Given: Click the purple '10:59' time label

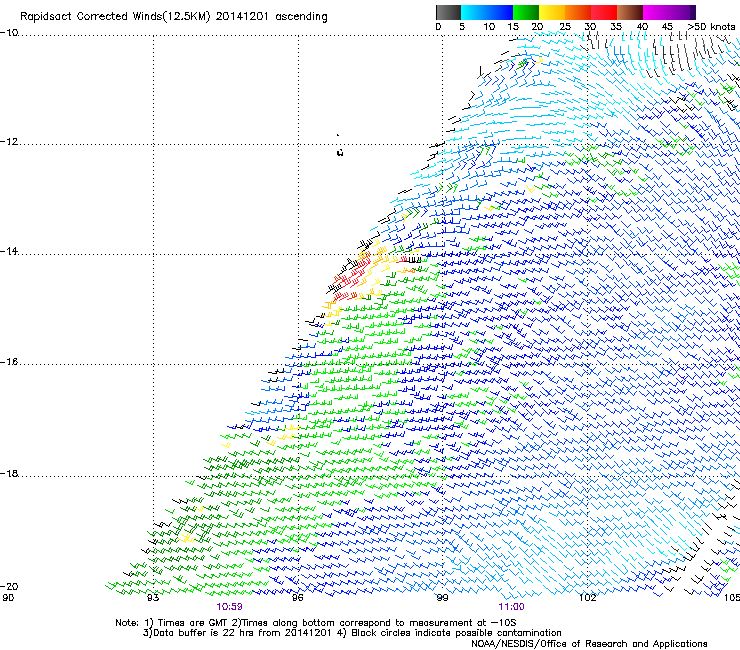Looking at the screenshot, I should [229, 607].
